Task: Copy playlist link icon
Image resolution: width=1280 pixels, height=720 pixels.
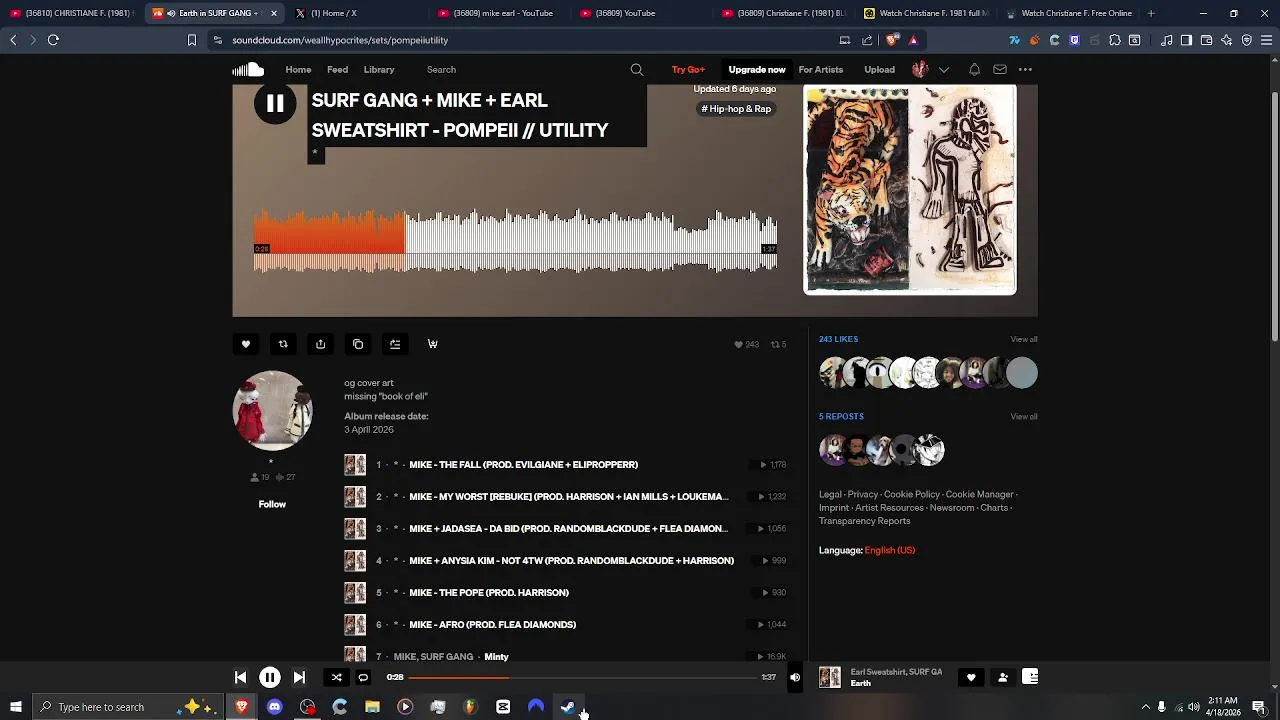Action: (x=358, y=344)
